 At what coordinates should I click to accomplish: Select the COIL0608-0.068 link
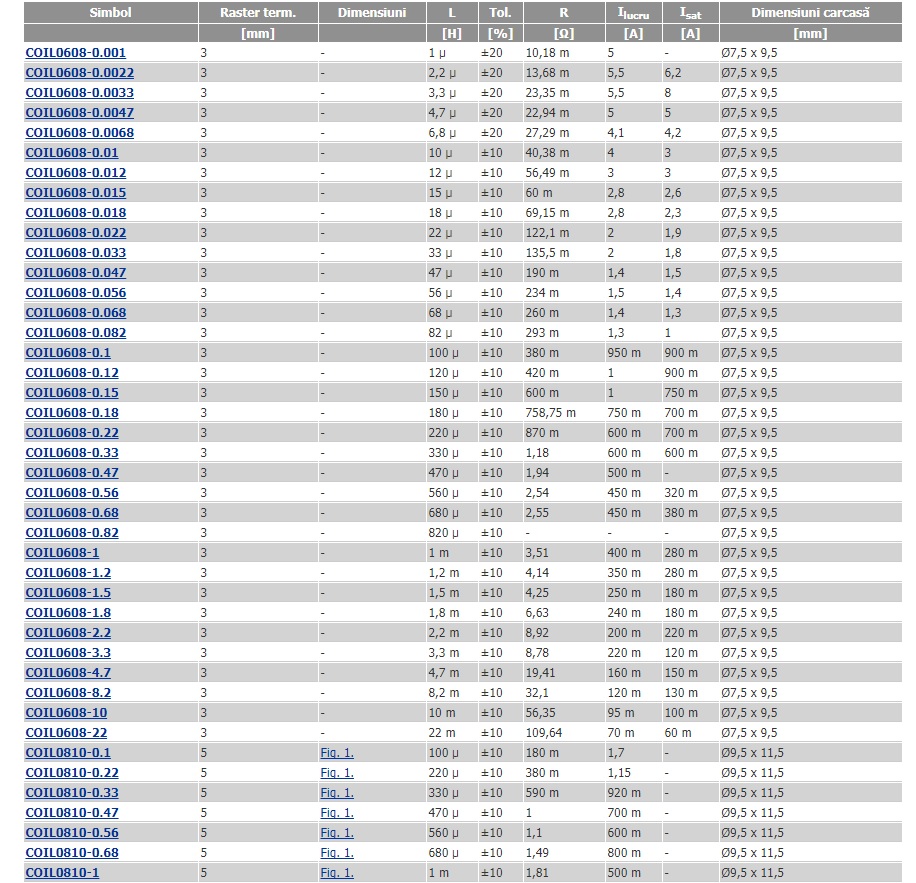tap(75, 313)
